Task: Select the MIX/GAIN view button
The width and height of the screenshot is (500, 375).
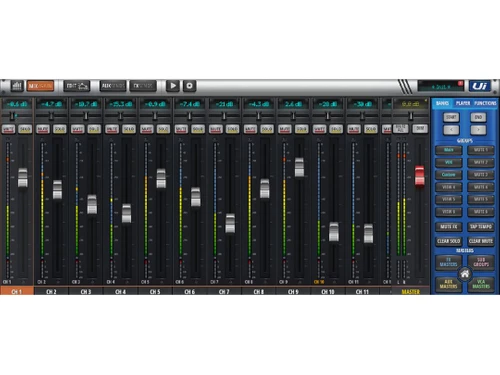Action: pos(40,86)
